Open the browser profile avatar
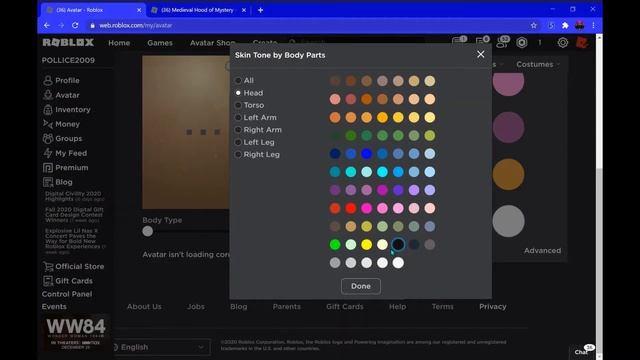This screenshot has height=360, width=640. [580, 25]
